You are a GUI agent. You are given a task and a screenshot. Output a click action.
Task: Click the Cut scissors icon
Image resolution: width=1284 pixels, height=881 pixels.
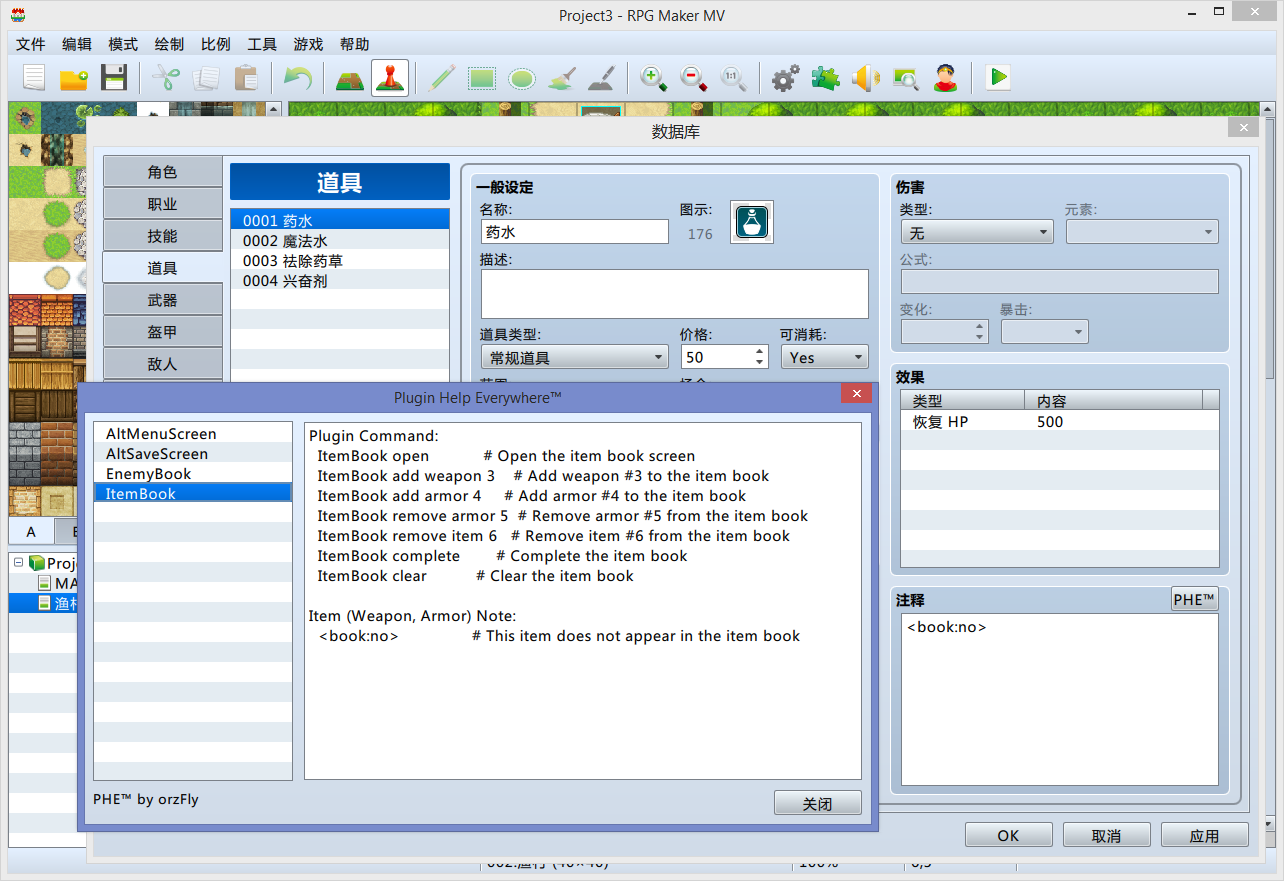tap(166, 78)
